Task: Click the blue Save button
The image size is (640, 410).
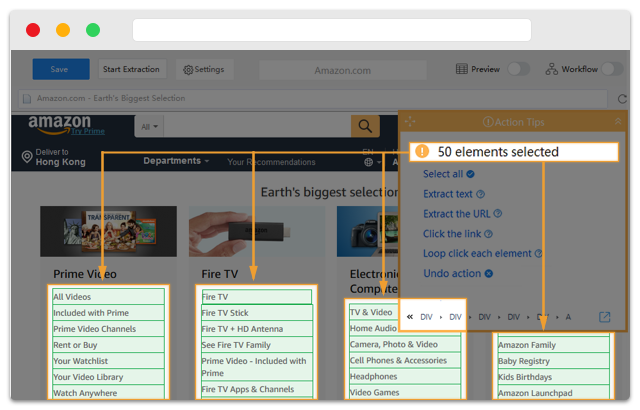Action: [61, 69]
